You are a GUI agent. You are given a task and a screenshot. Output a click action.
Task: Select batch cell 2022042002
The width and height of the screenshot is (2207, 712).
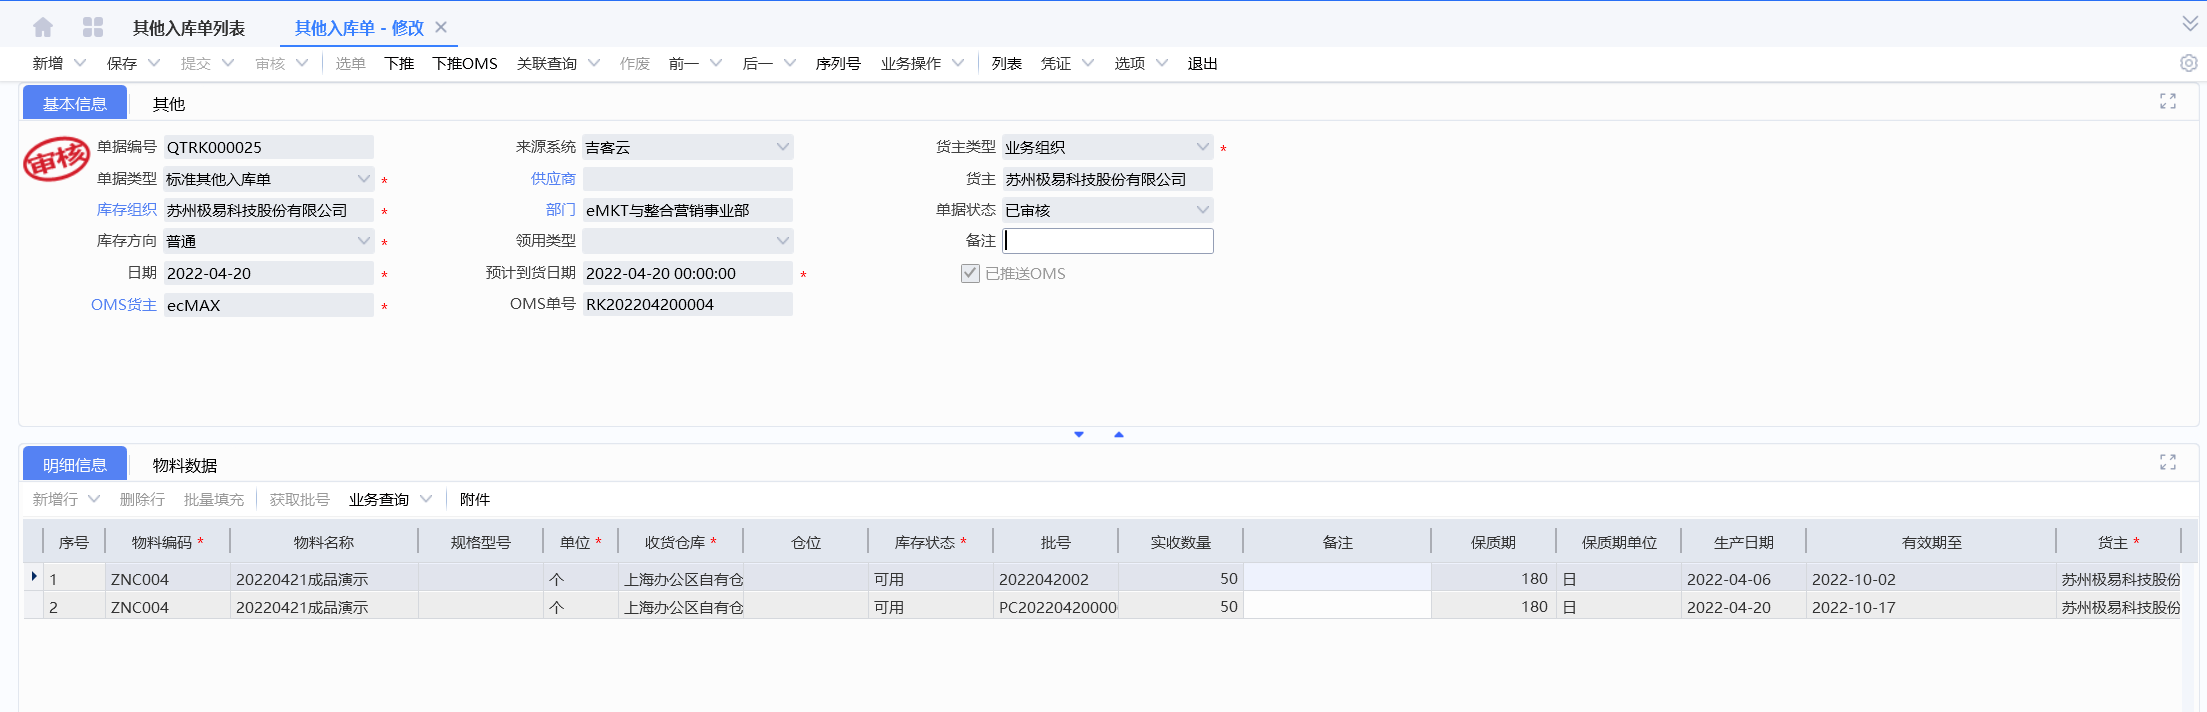1055,578
